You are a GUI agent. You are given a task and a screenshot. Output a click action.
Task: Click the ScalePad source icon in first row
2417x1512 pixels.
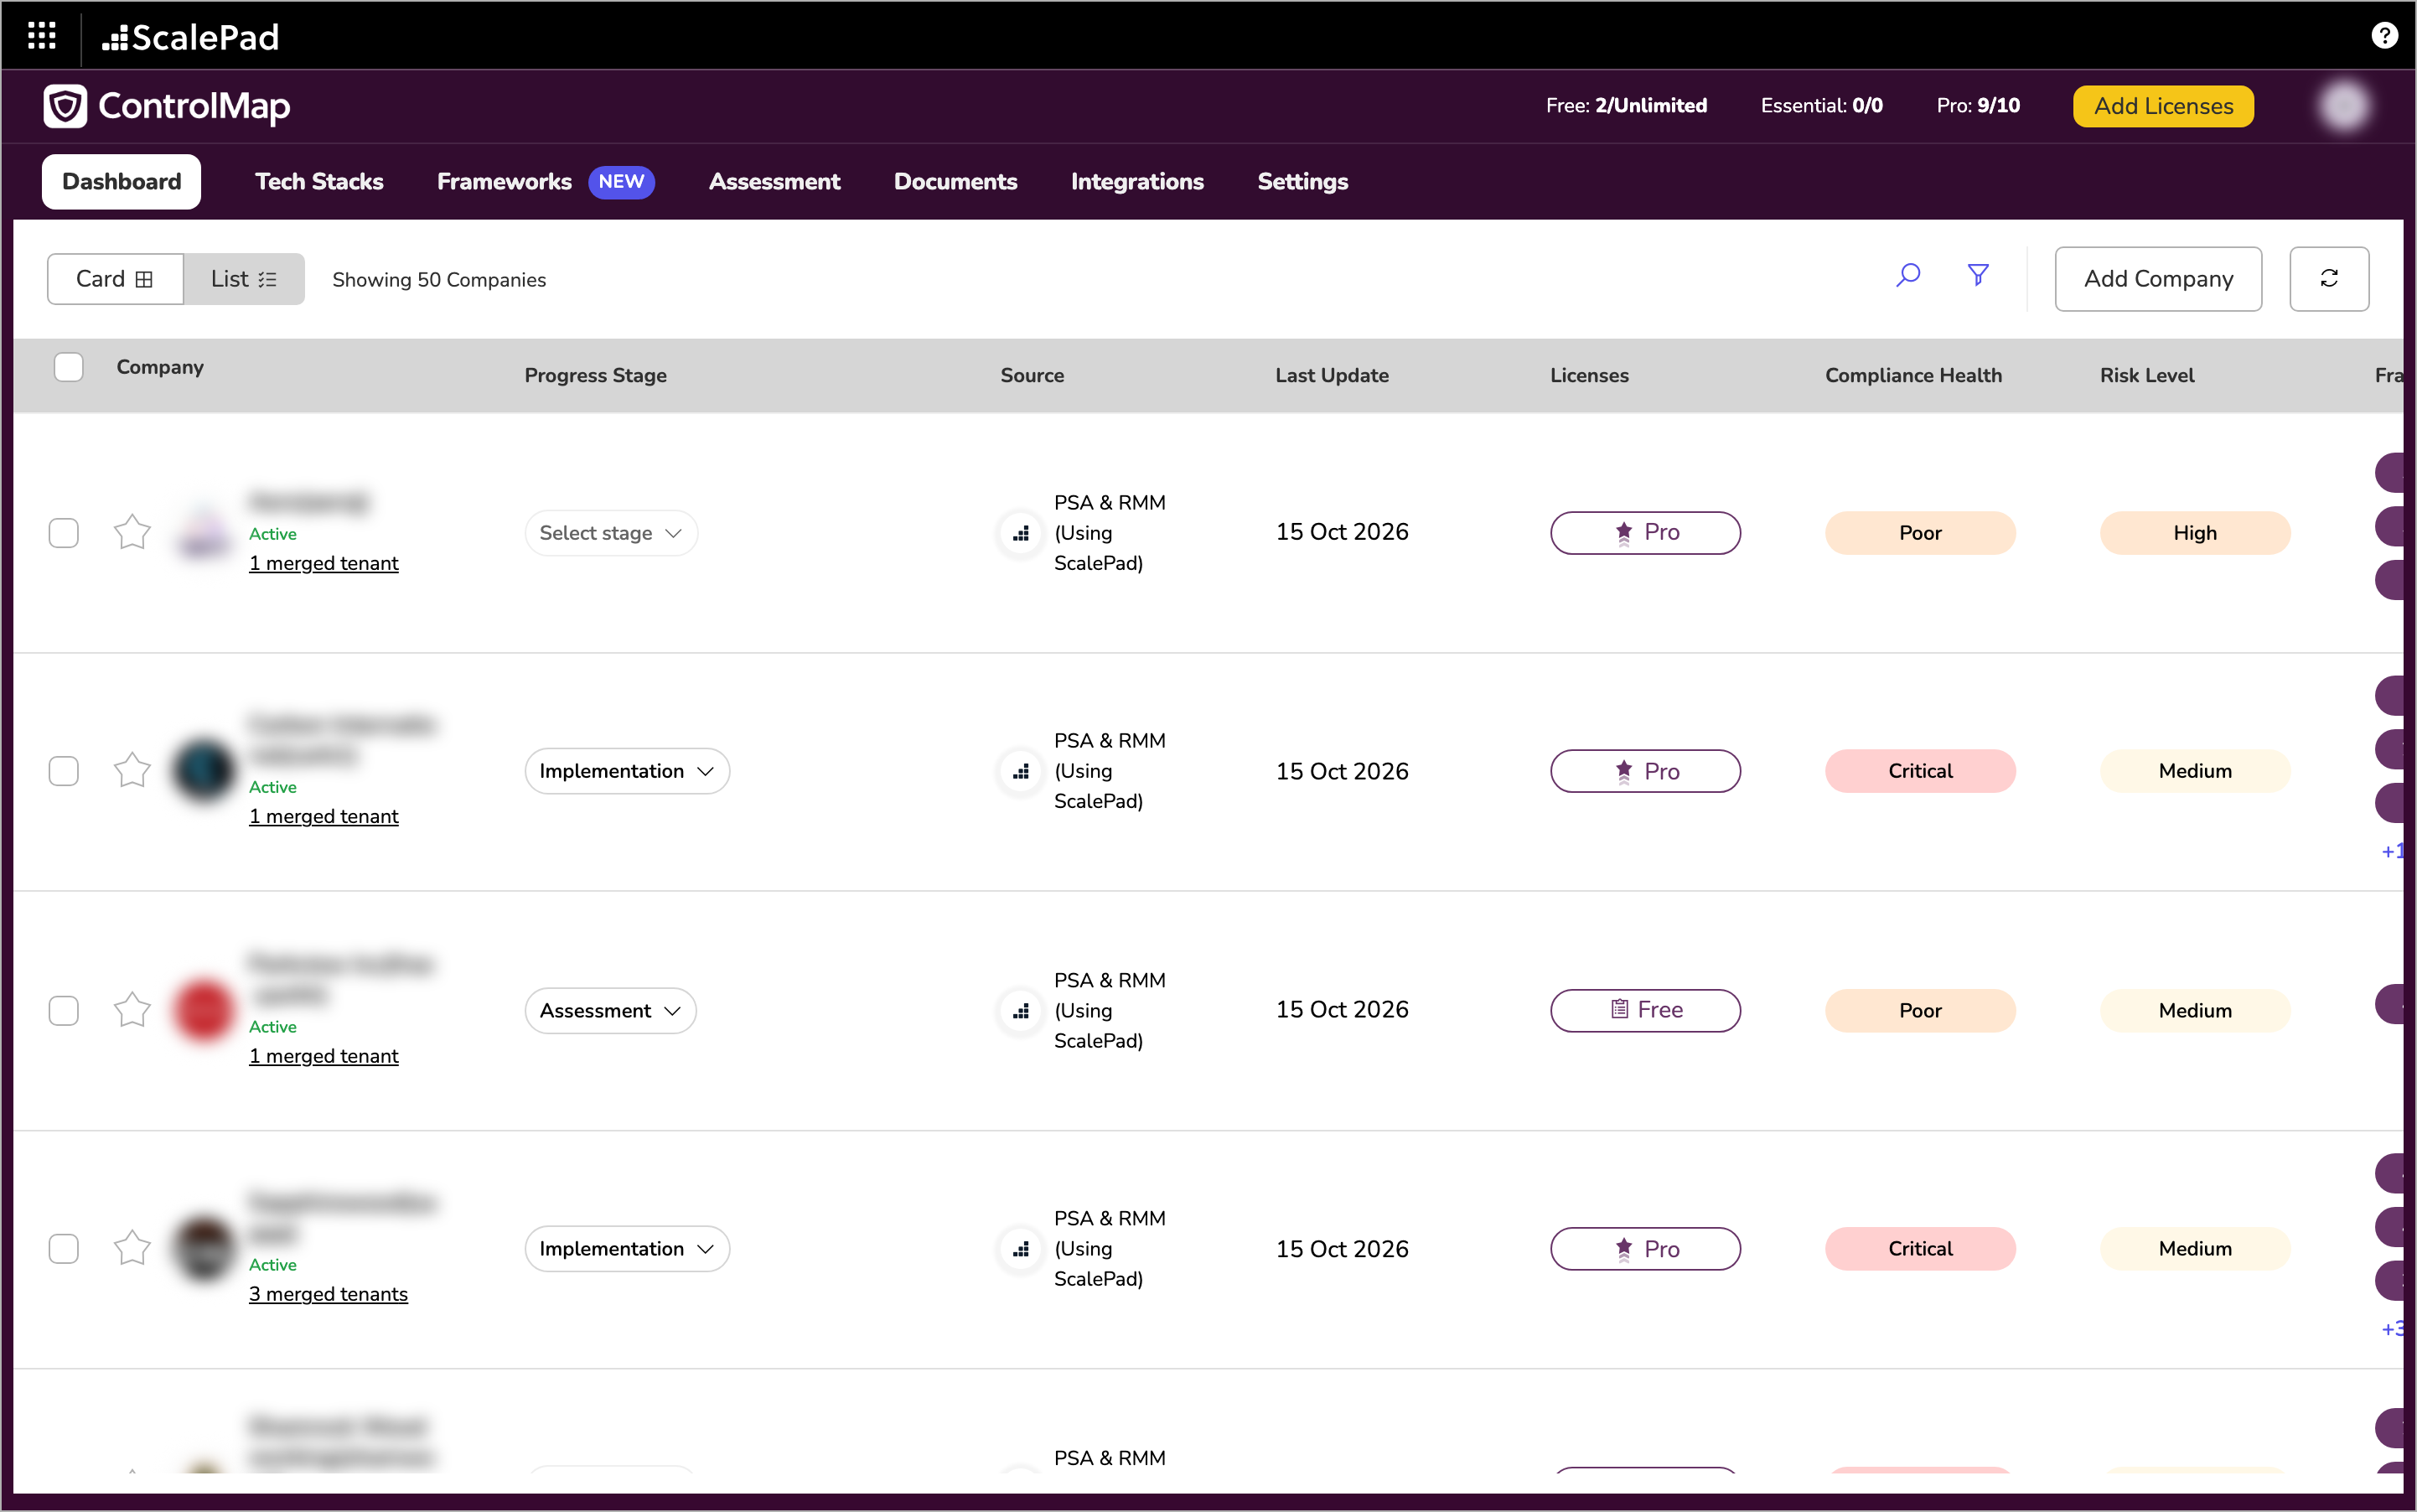[1021, 533]
